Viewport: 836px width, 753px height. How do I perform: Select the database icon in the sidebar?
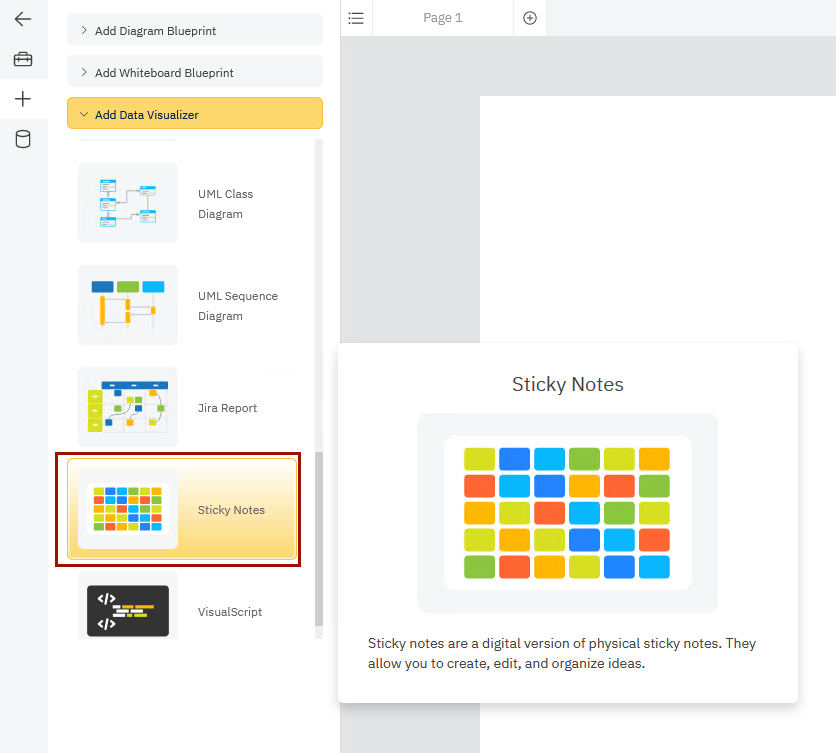(24, 138)
